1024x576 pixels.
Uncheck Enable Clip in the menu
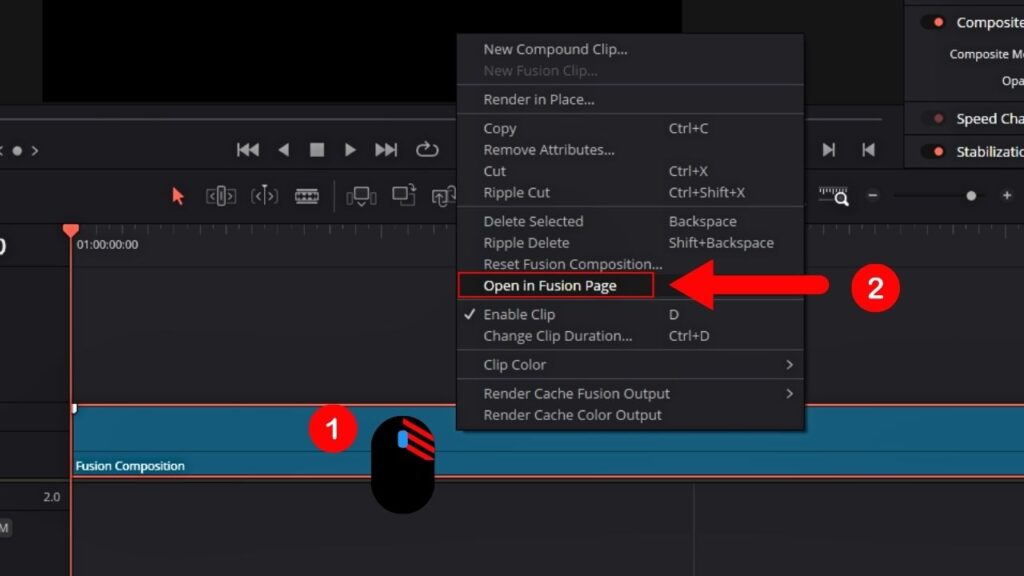518,314
